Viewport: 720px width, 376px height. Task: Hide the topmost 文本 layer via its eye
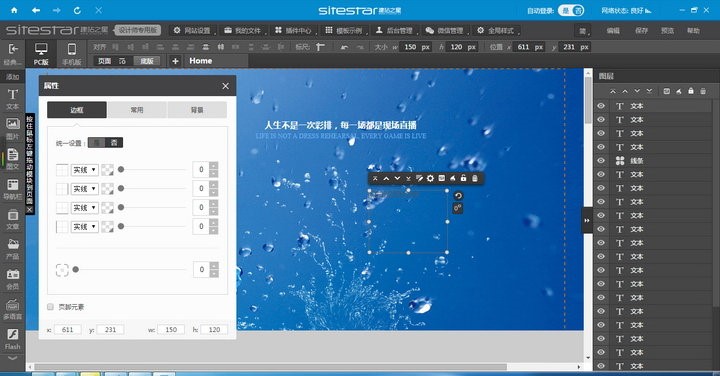[x=601, y=106]
